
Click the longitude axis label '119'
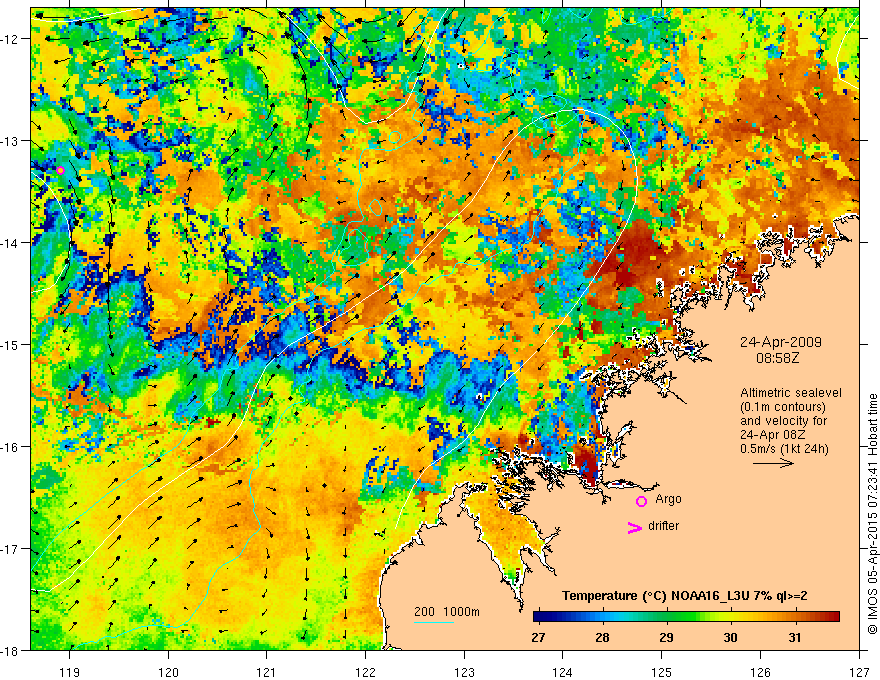pyautogui.click(x=70, y=672)
